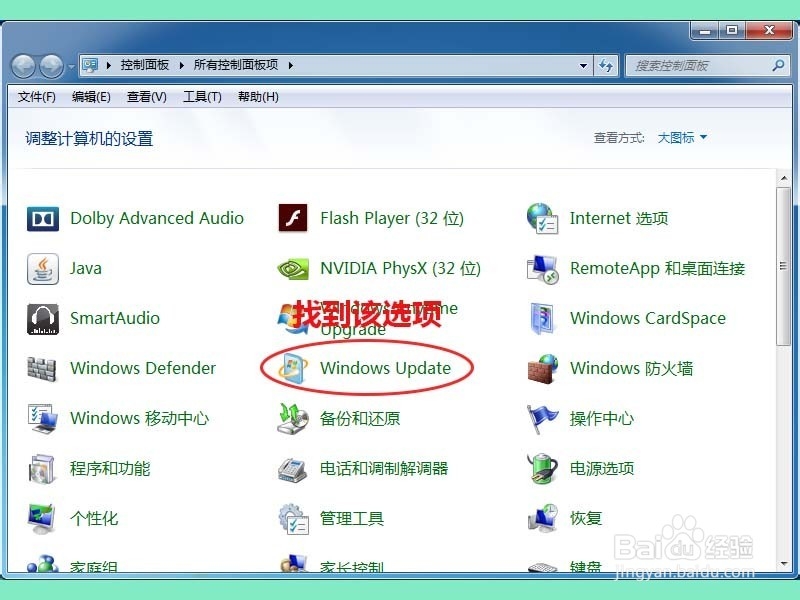Open the 备份和还原 icon

point(293,418)
